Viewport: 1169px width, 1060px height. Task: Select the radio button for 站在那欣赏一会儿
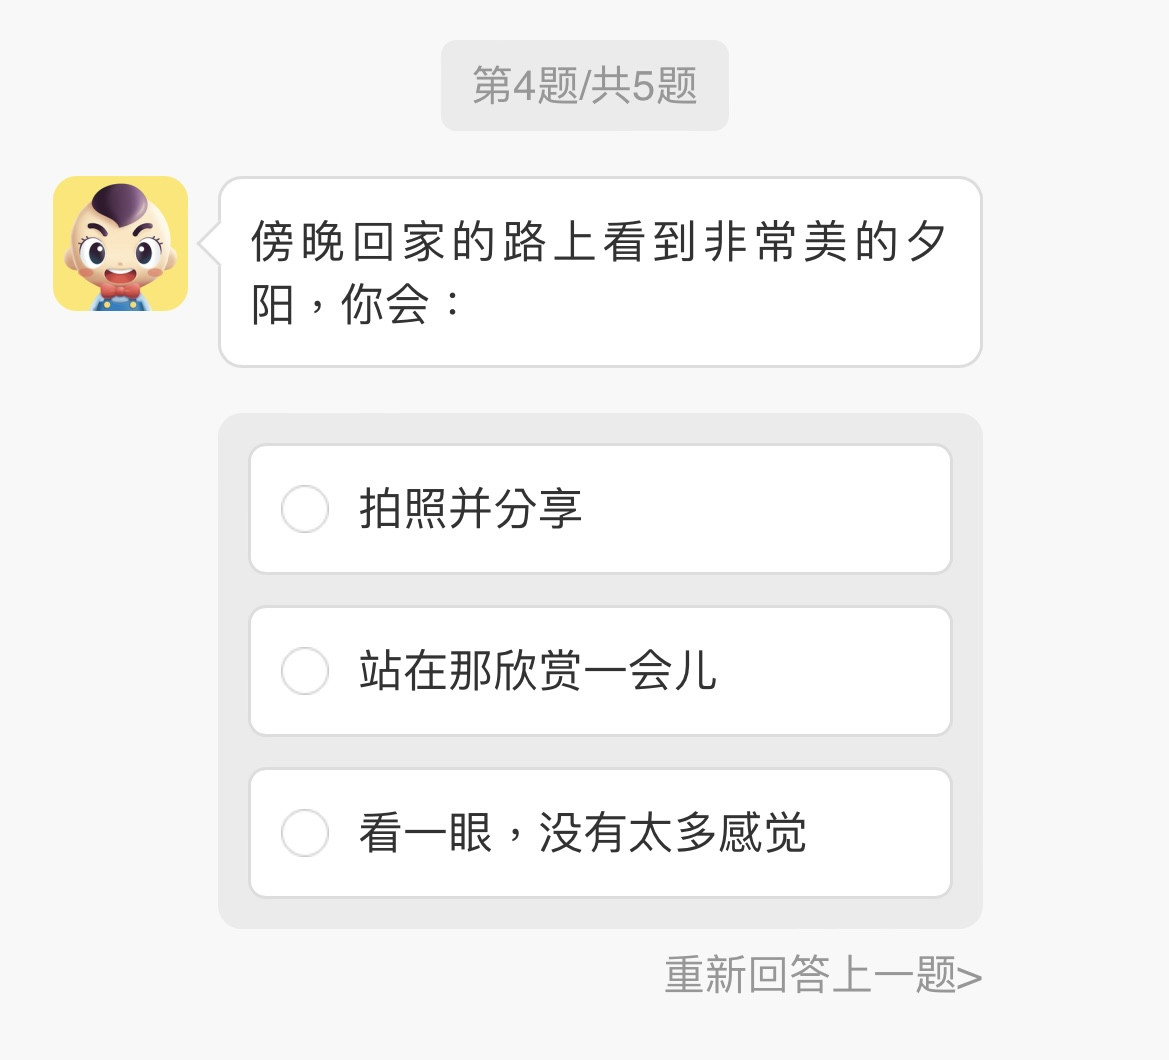click(x=305, y=671)
